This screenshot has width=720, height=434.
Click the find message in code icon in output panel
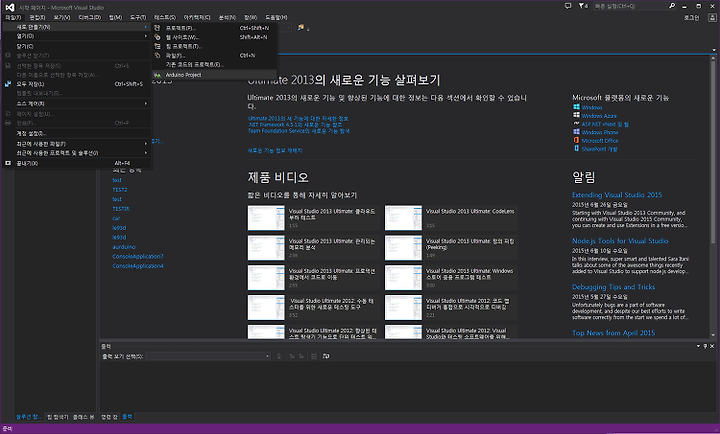pyautogui.click(x=280, y=356)
